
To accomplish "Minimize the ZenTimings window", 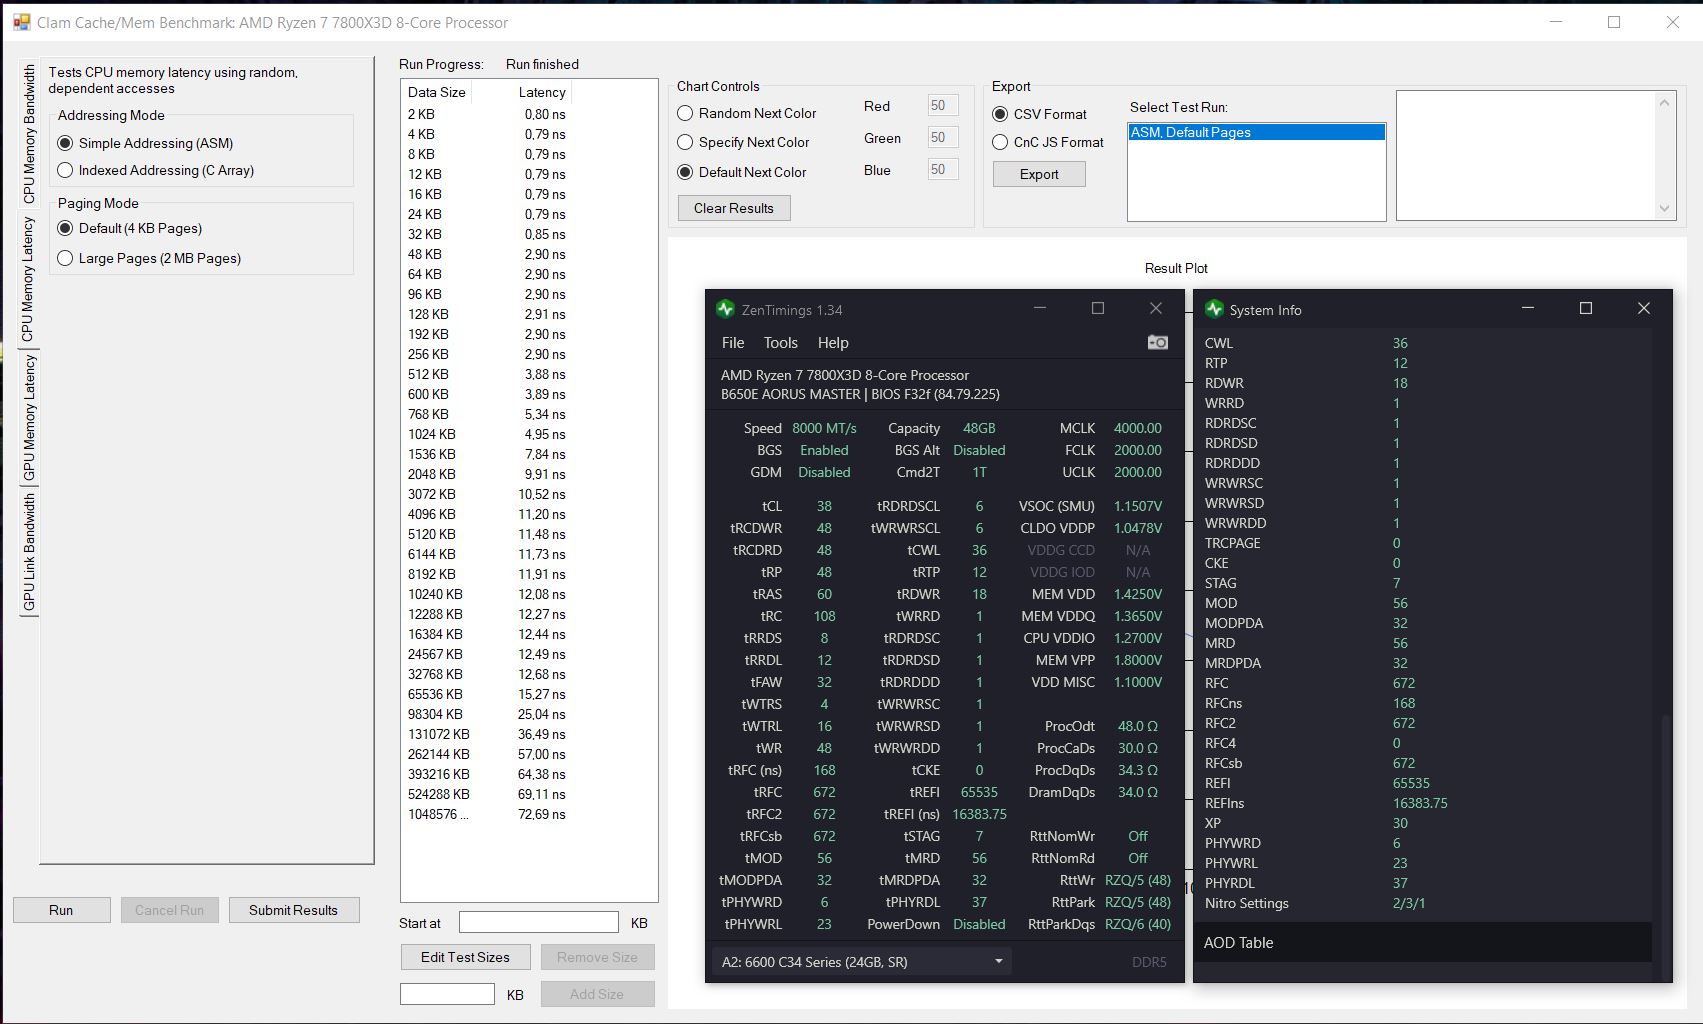I will (x=1040, y=308).
